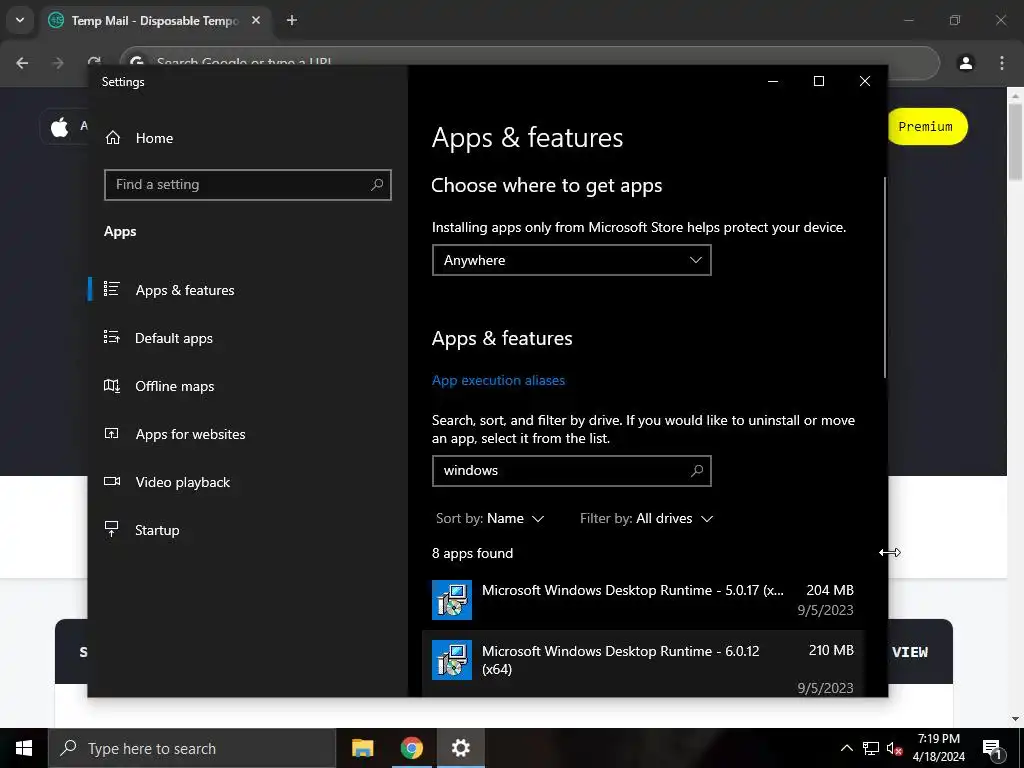Click Chrome back navigation arrow
The width and height of the screenshot is (1024, 768).
pyautogui.click(x=22, y=63)
